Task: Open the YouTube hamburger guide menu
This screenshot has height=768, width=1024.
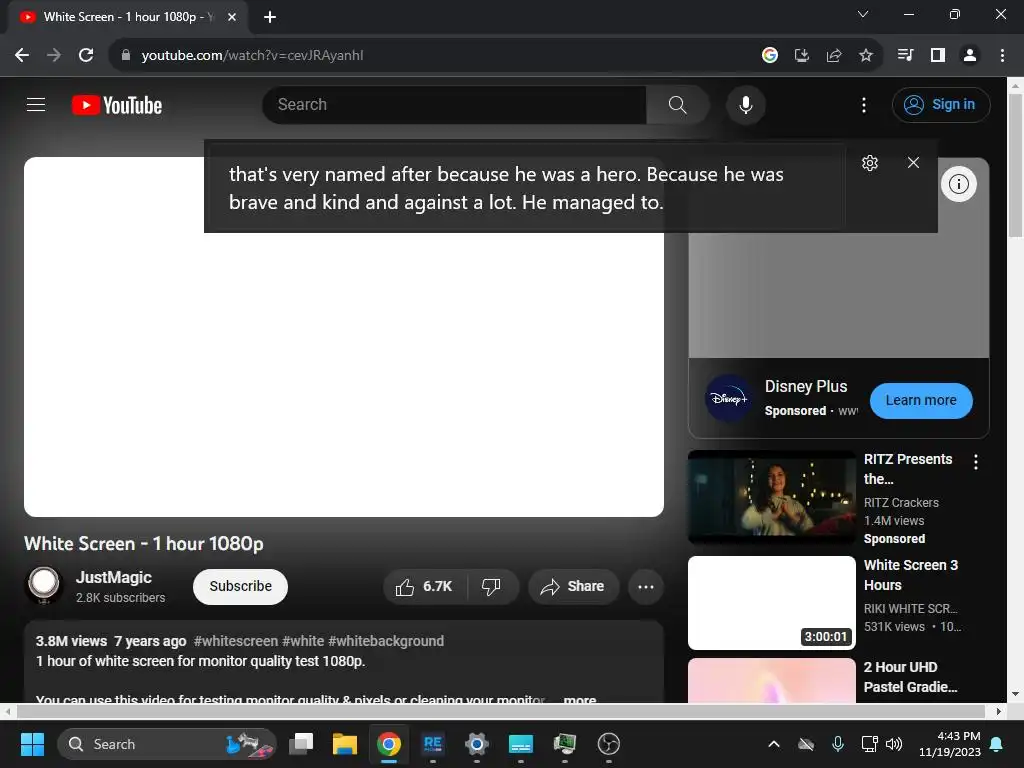Action: point(36,104)
